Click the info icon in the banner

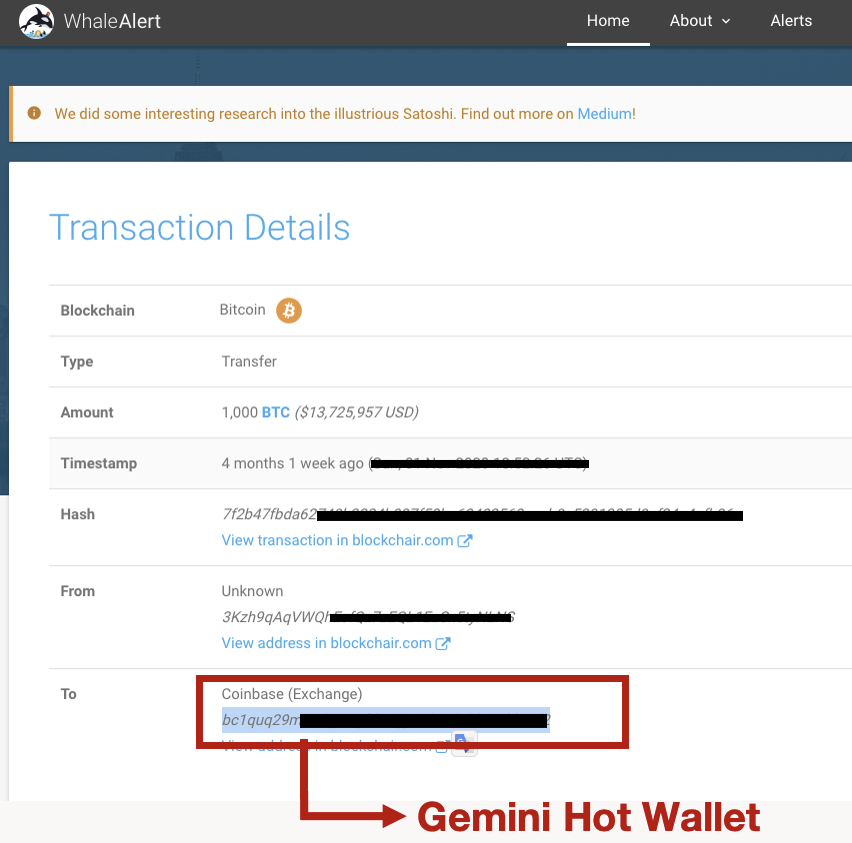[34, 113]
